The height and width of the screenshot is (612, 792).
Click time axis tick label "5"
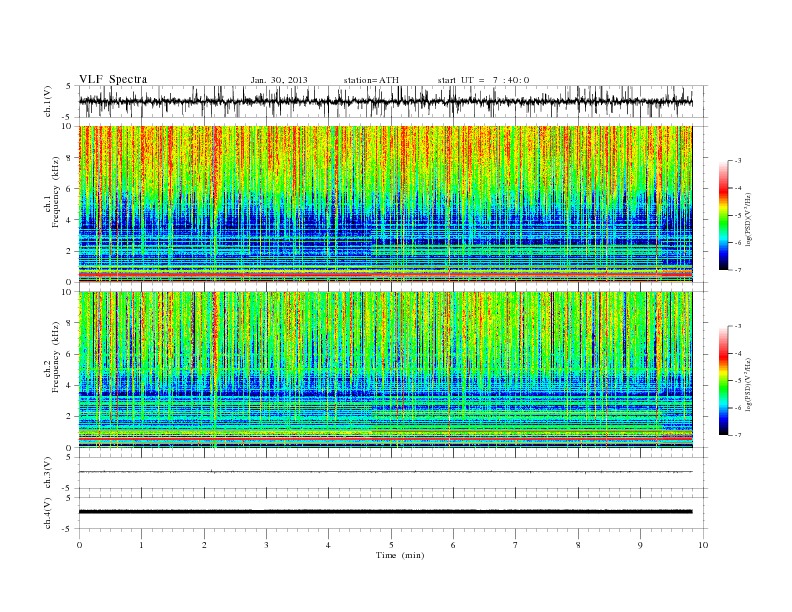coord(391,545)
